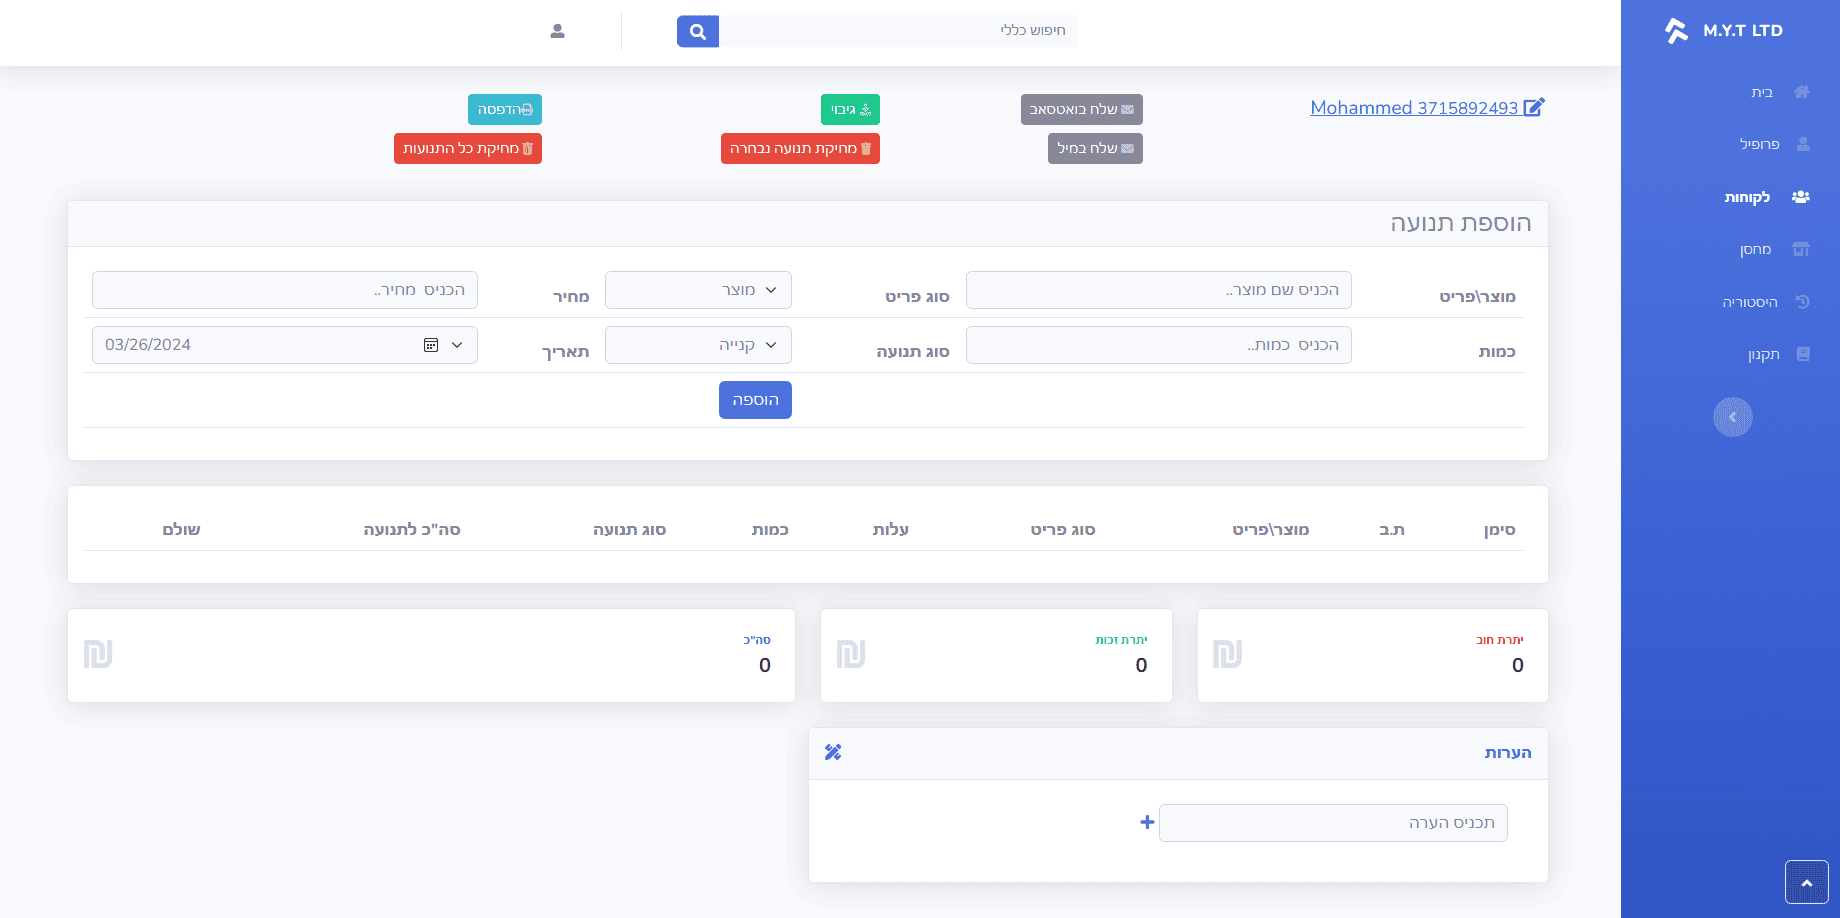Open the product type (מוצר) dropdown
1840x918 pixels.
(x=697, y=290)
